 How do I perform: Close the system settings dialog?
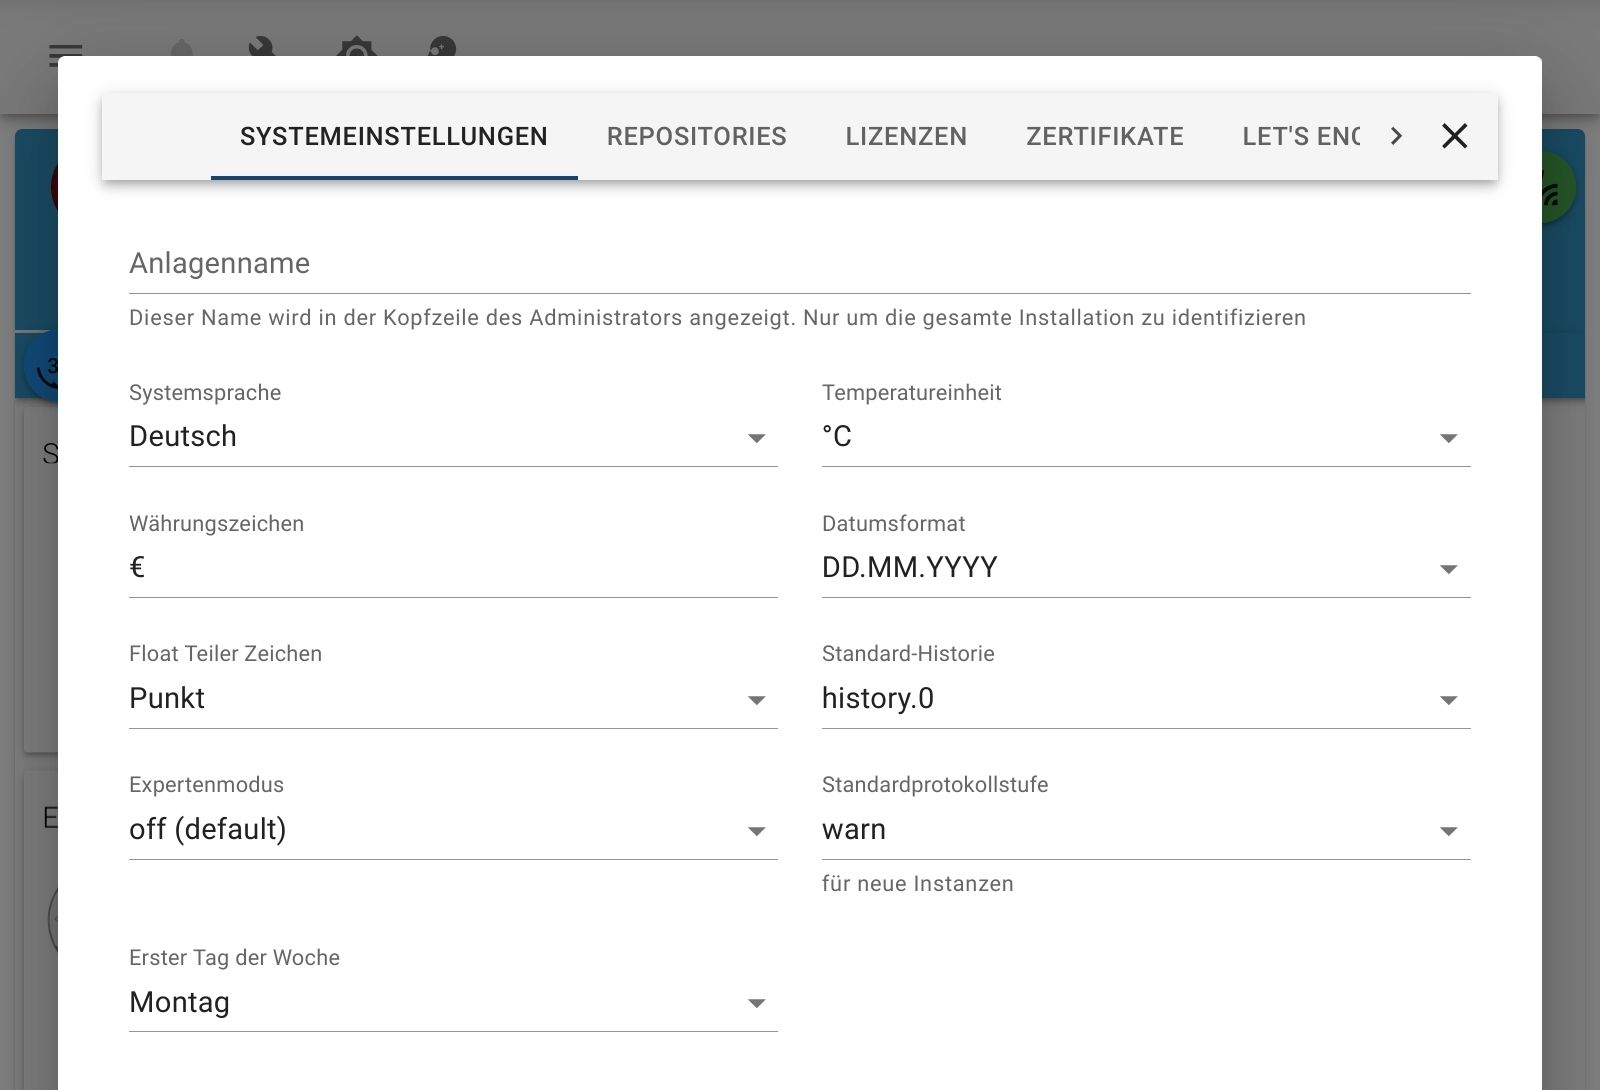point(1454,136)
